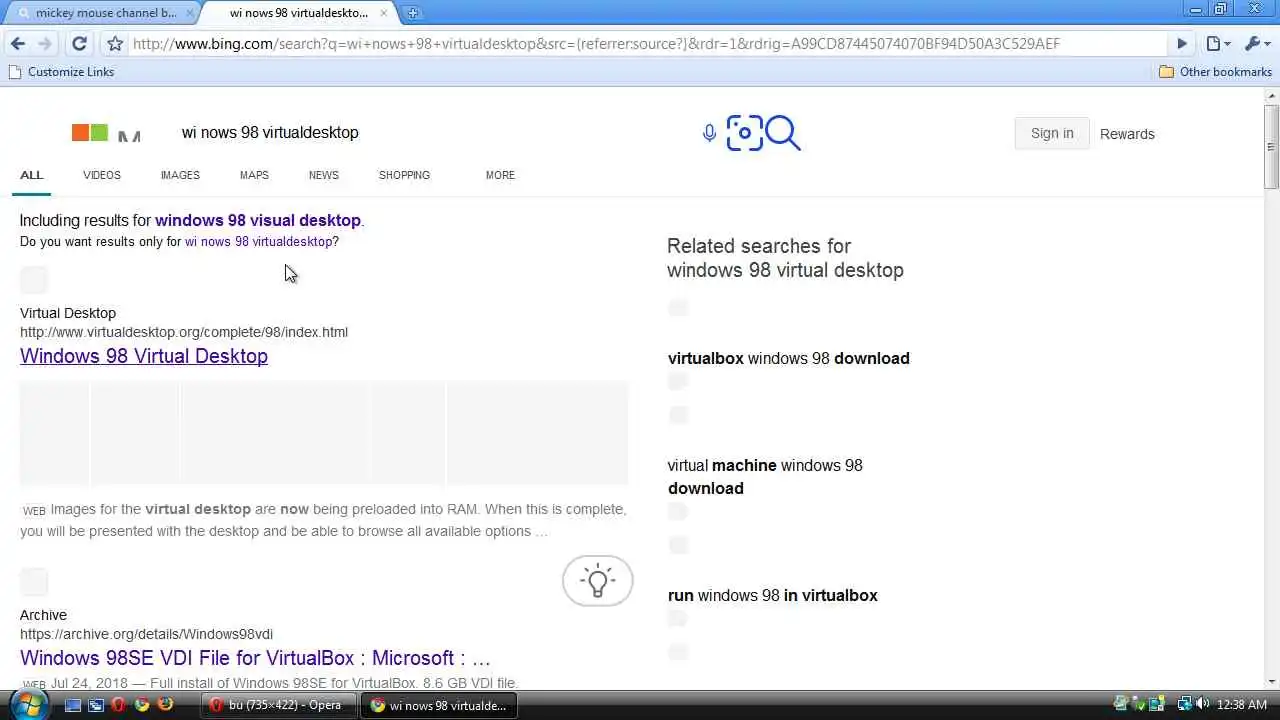Start voice search with the microphone icon
The image size is (1280, 720).
pyautogui.click(x=709, y=133)
